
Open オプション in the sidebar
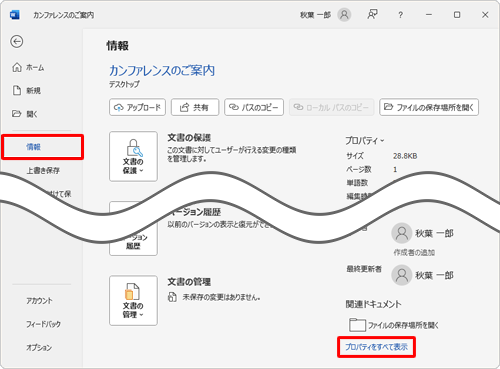[x=39, y=347]
